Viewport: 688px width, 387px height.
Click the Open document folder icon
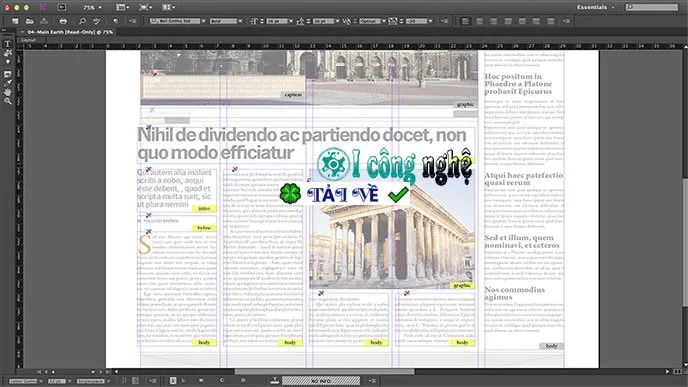click(x=29, y=21)
